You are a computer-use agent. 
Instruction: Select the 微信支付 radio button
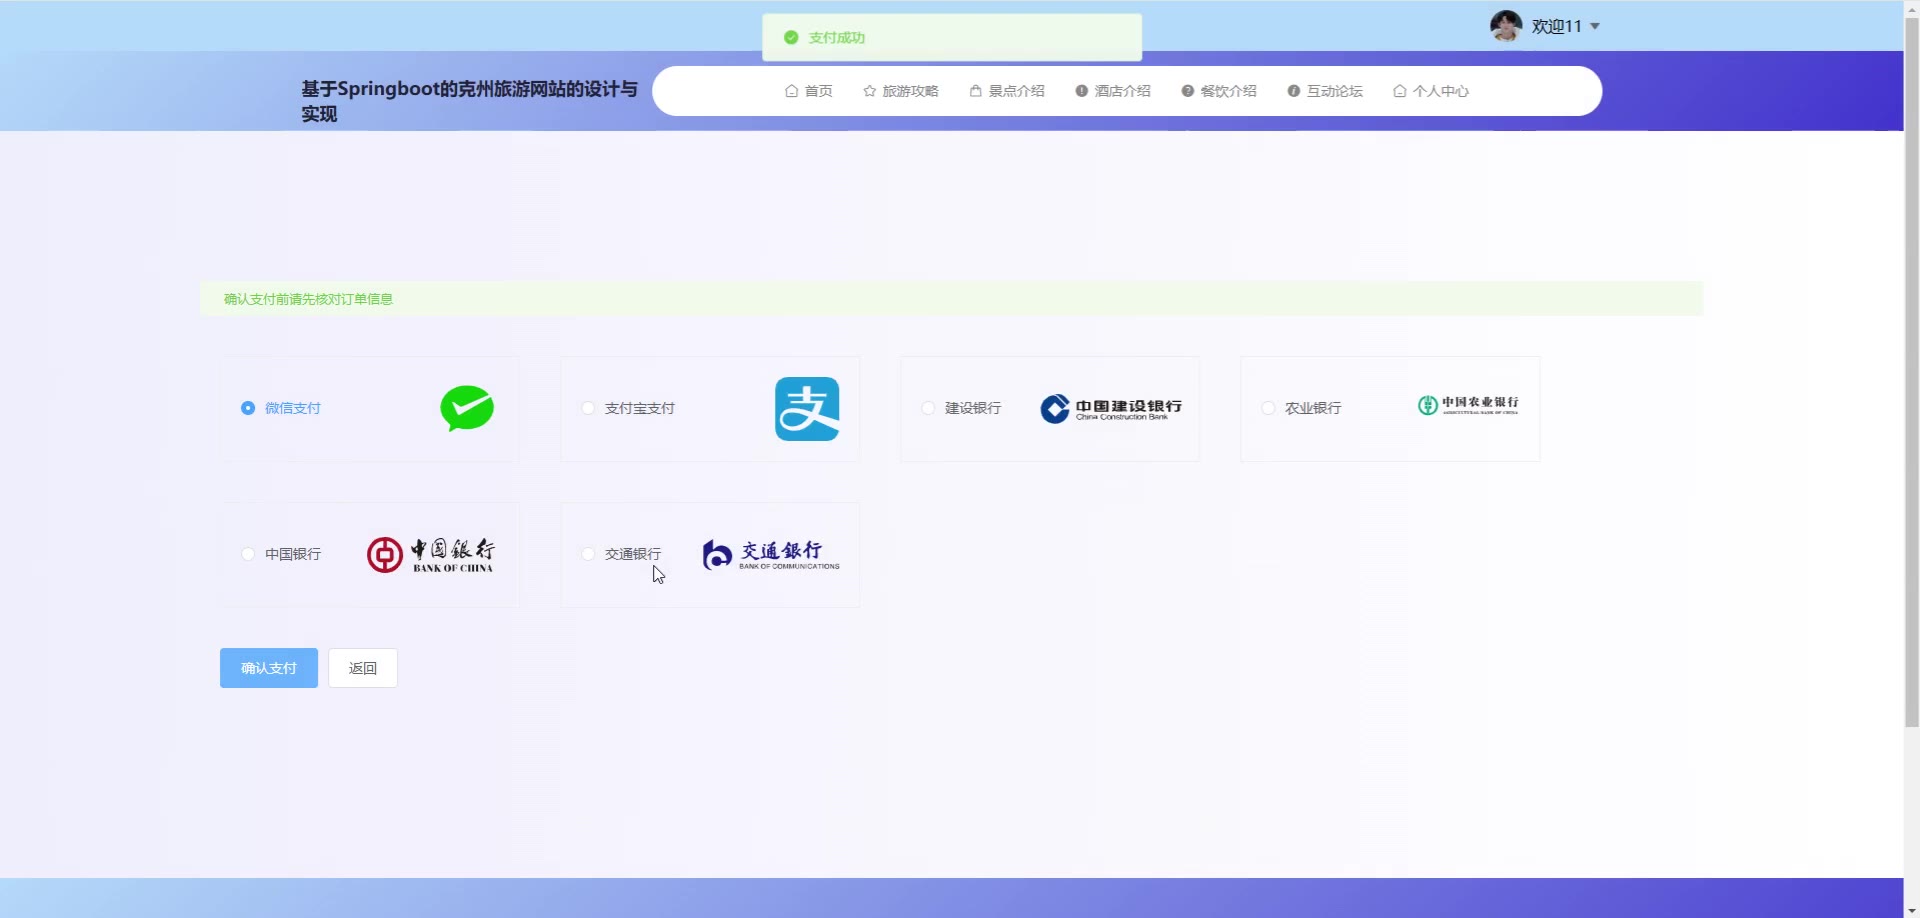(x=248, y=408)
